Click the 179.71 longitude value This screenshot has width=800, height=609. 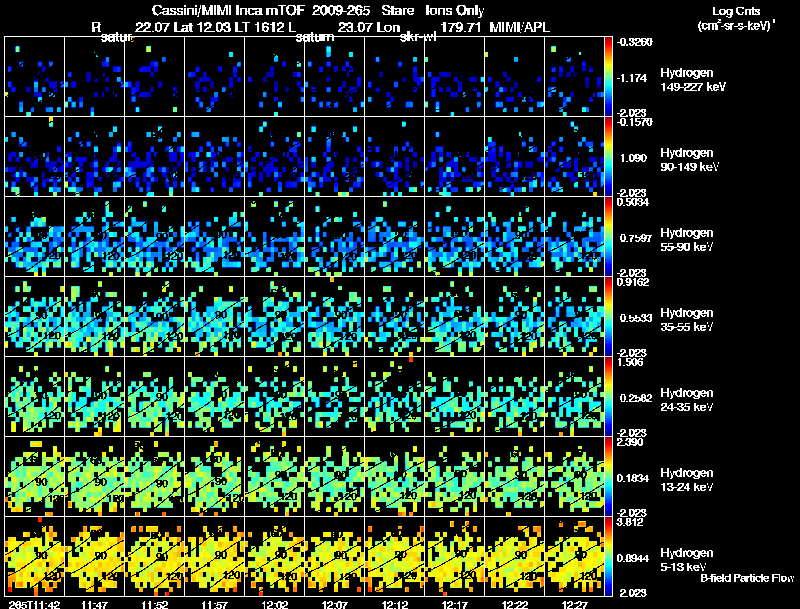coord(461,27)
